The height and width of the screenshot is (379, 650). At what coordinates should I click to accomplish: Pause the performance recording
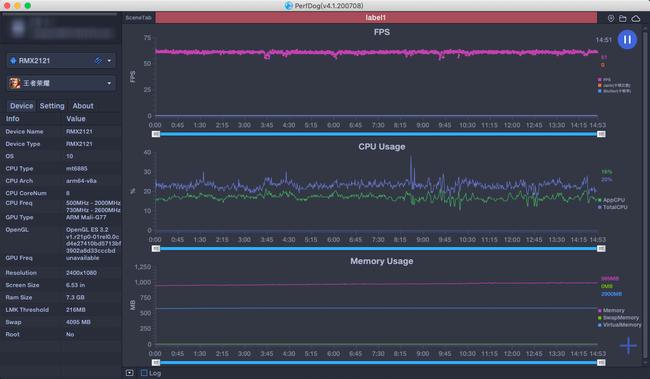(x=627, y=40)
